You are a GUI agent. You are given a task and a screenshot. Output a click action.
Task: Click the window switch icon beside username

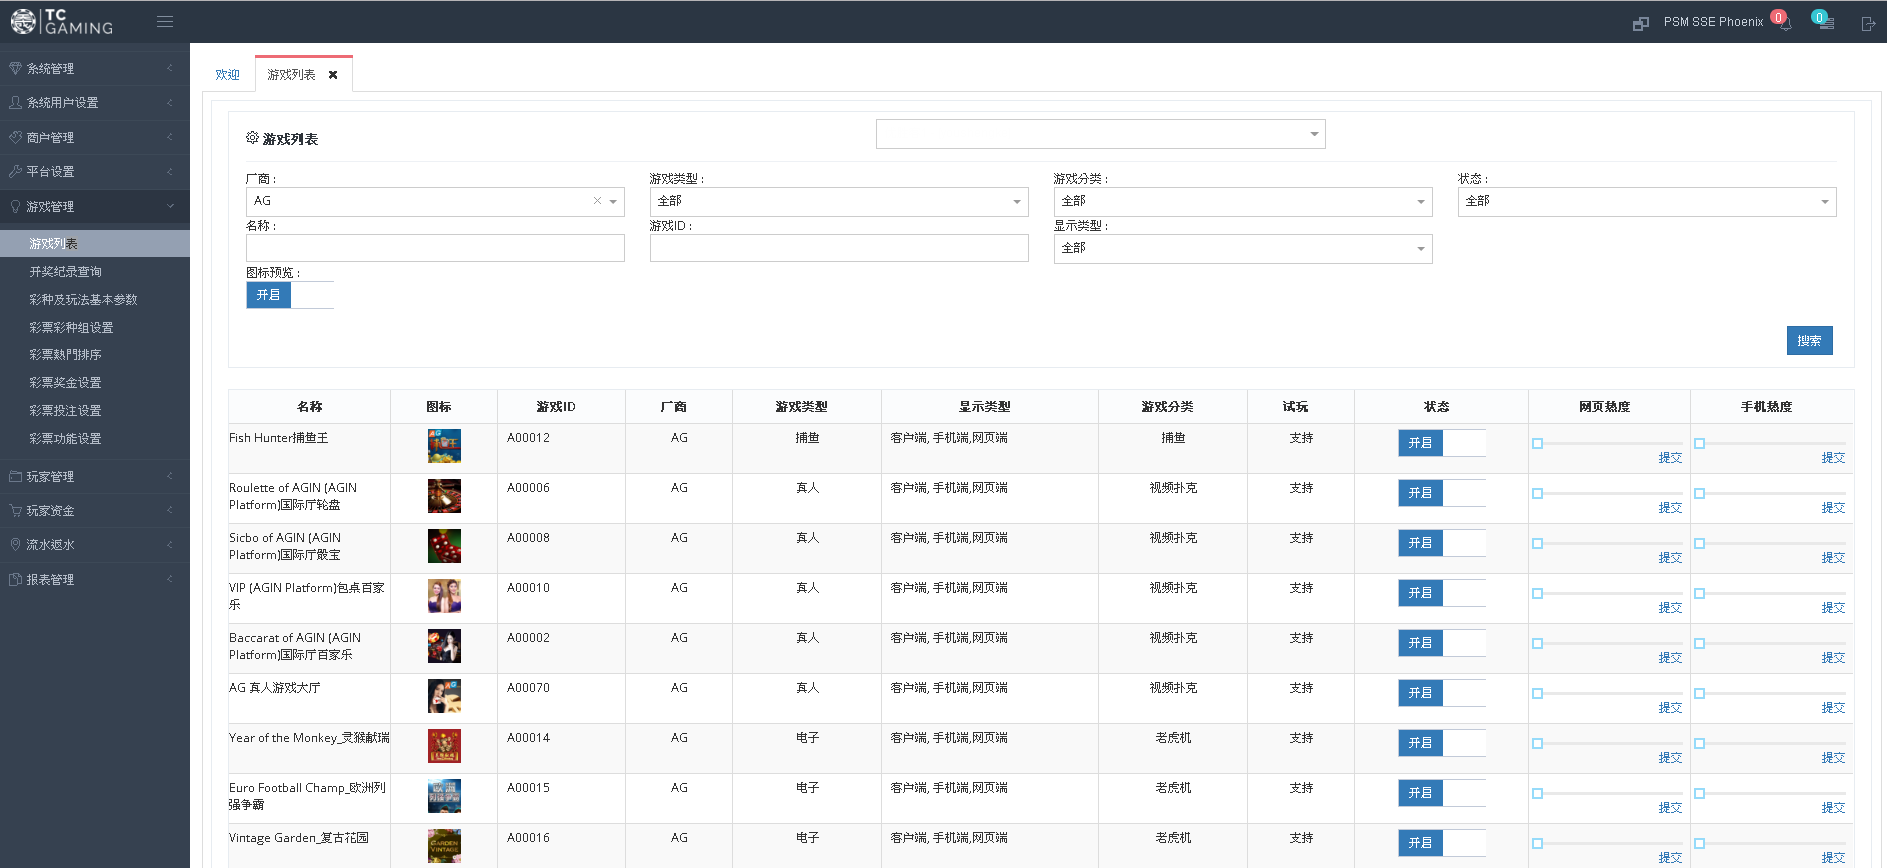1640,24
